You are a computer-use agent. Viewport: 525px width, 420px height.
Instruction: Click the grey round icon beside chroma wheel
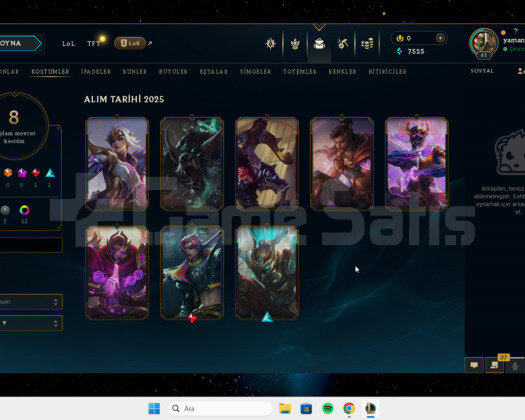click(5, 210)
